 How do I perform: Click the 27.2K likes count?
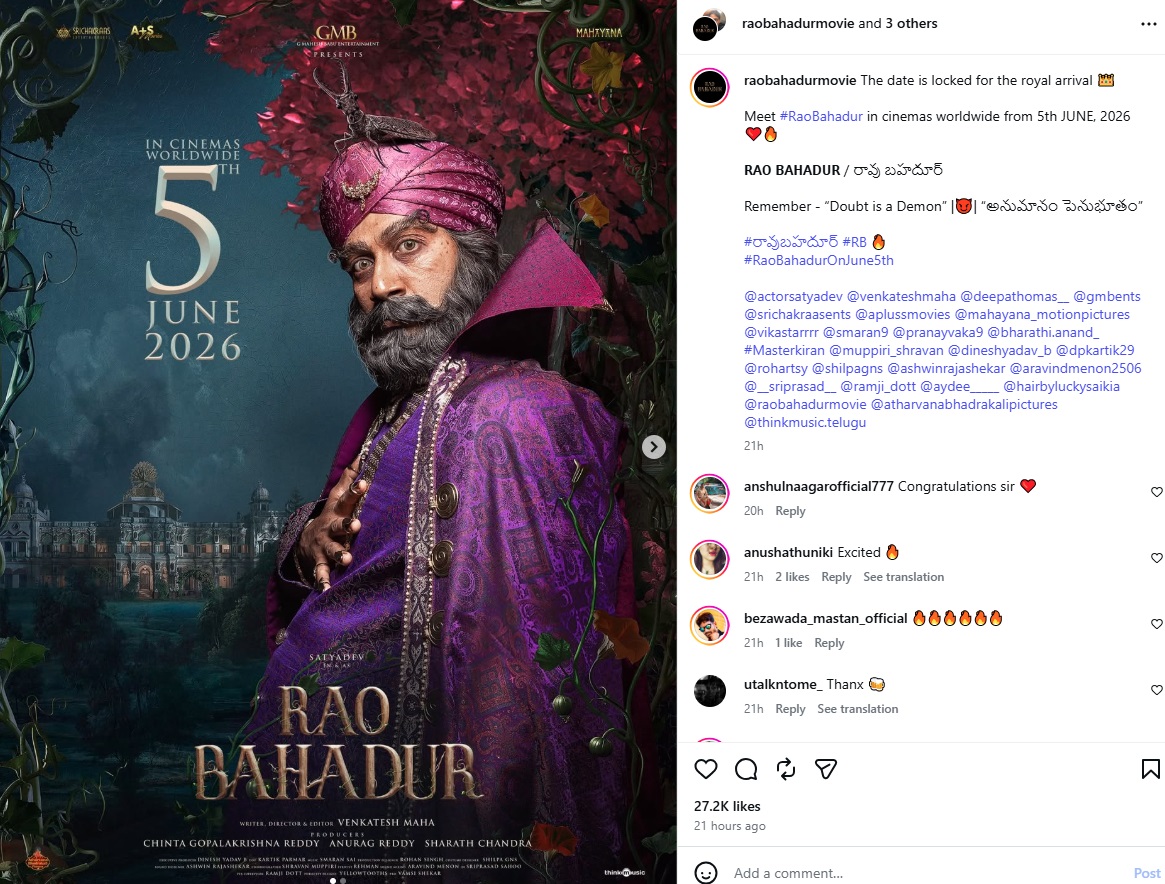[x=727, y=806]
